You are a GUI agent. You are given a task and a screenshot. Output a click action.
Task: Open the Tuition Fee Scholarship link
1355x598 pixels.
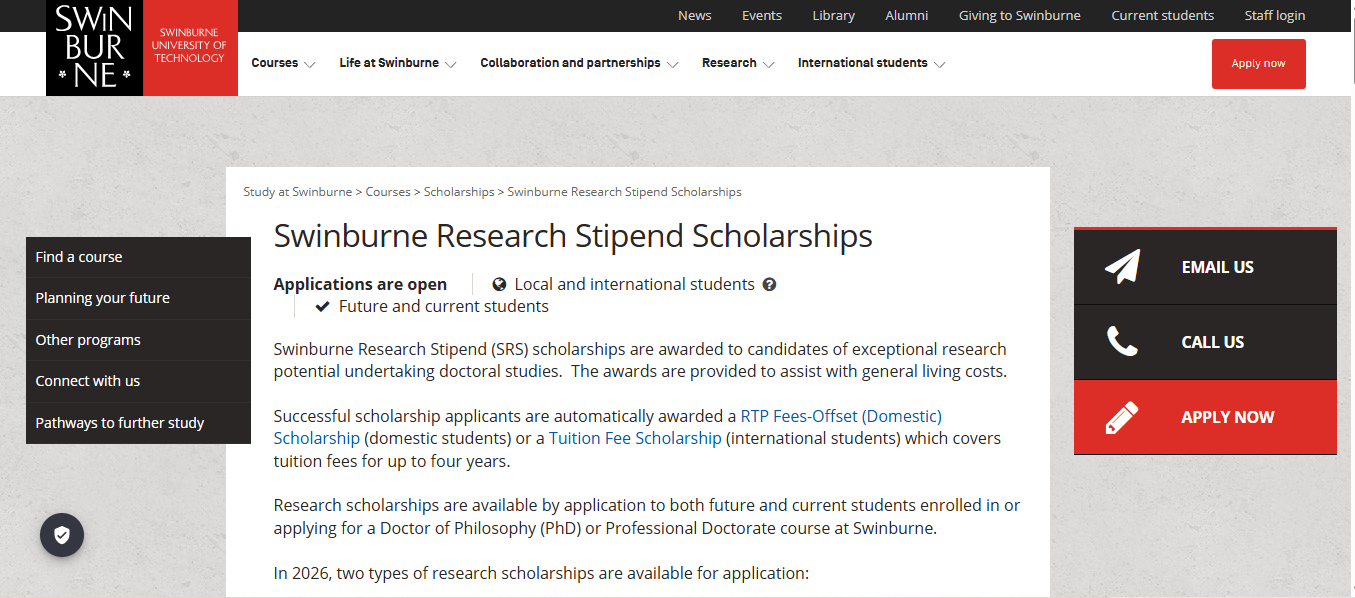click(x=635, y=438)
